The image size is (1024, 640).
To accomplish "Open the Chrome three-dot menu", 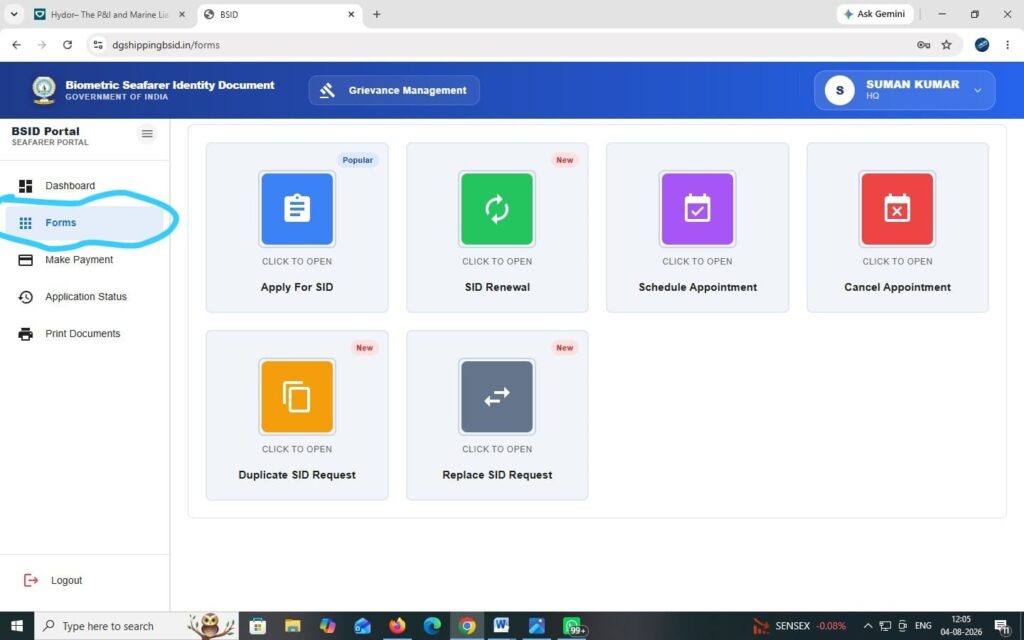I will click(1008, 45).
